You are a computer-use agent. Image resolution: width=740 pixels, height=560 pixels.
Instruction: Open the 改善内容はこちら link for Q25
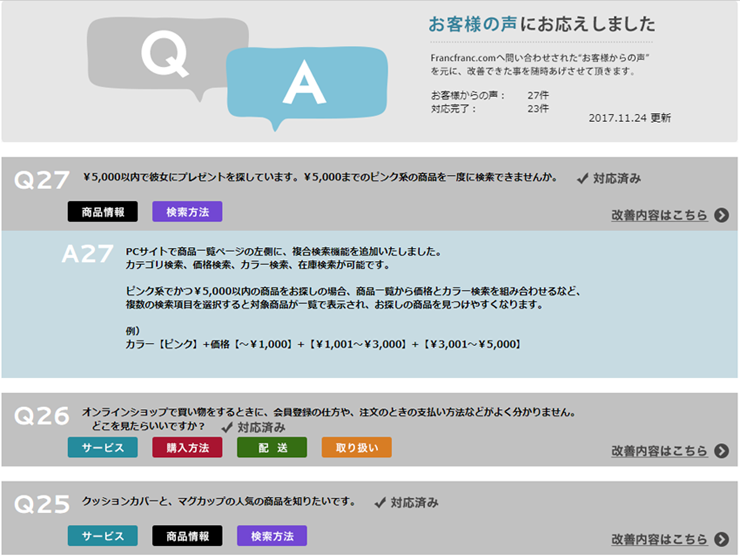(x=659, y=540)
